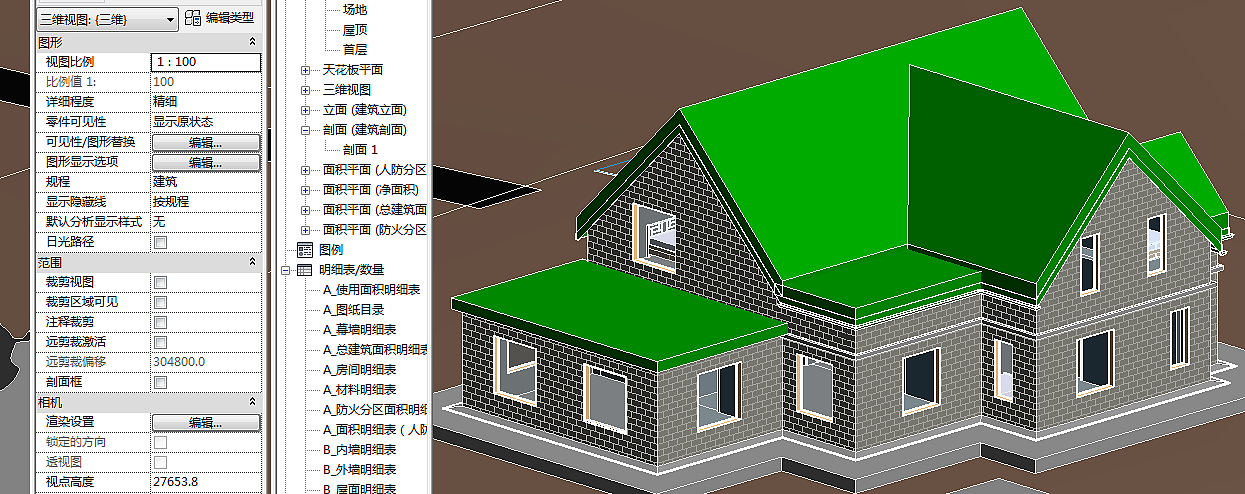Select A_使用面积明细表 schedule
The height and width of the screenshot is (494, 1245).
[x=371, y=290]
